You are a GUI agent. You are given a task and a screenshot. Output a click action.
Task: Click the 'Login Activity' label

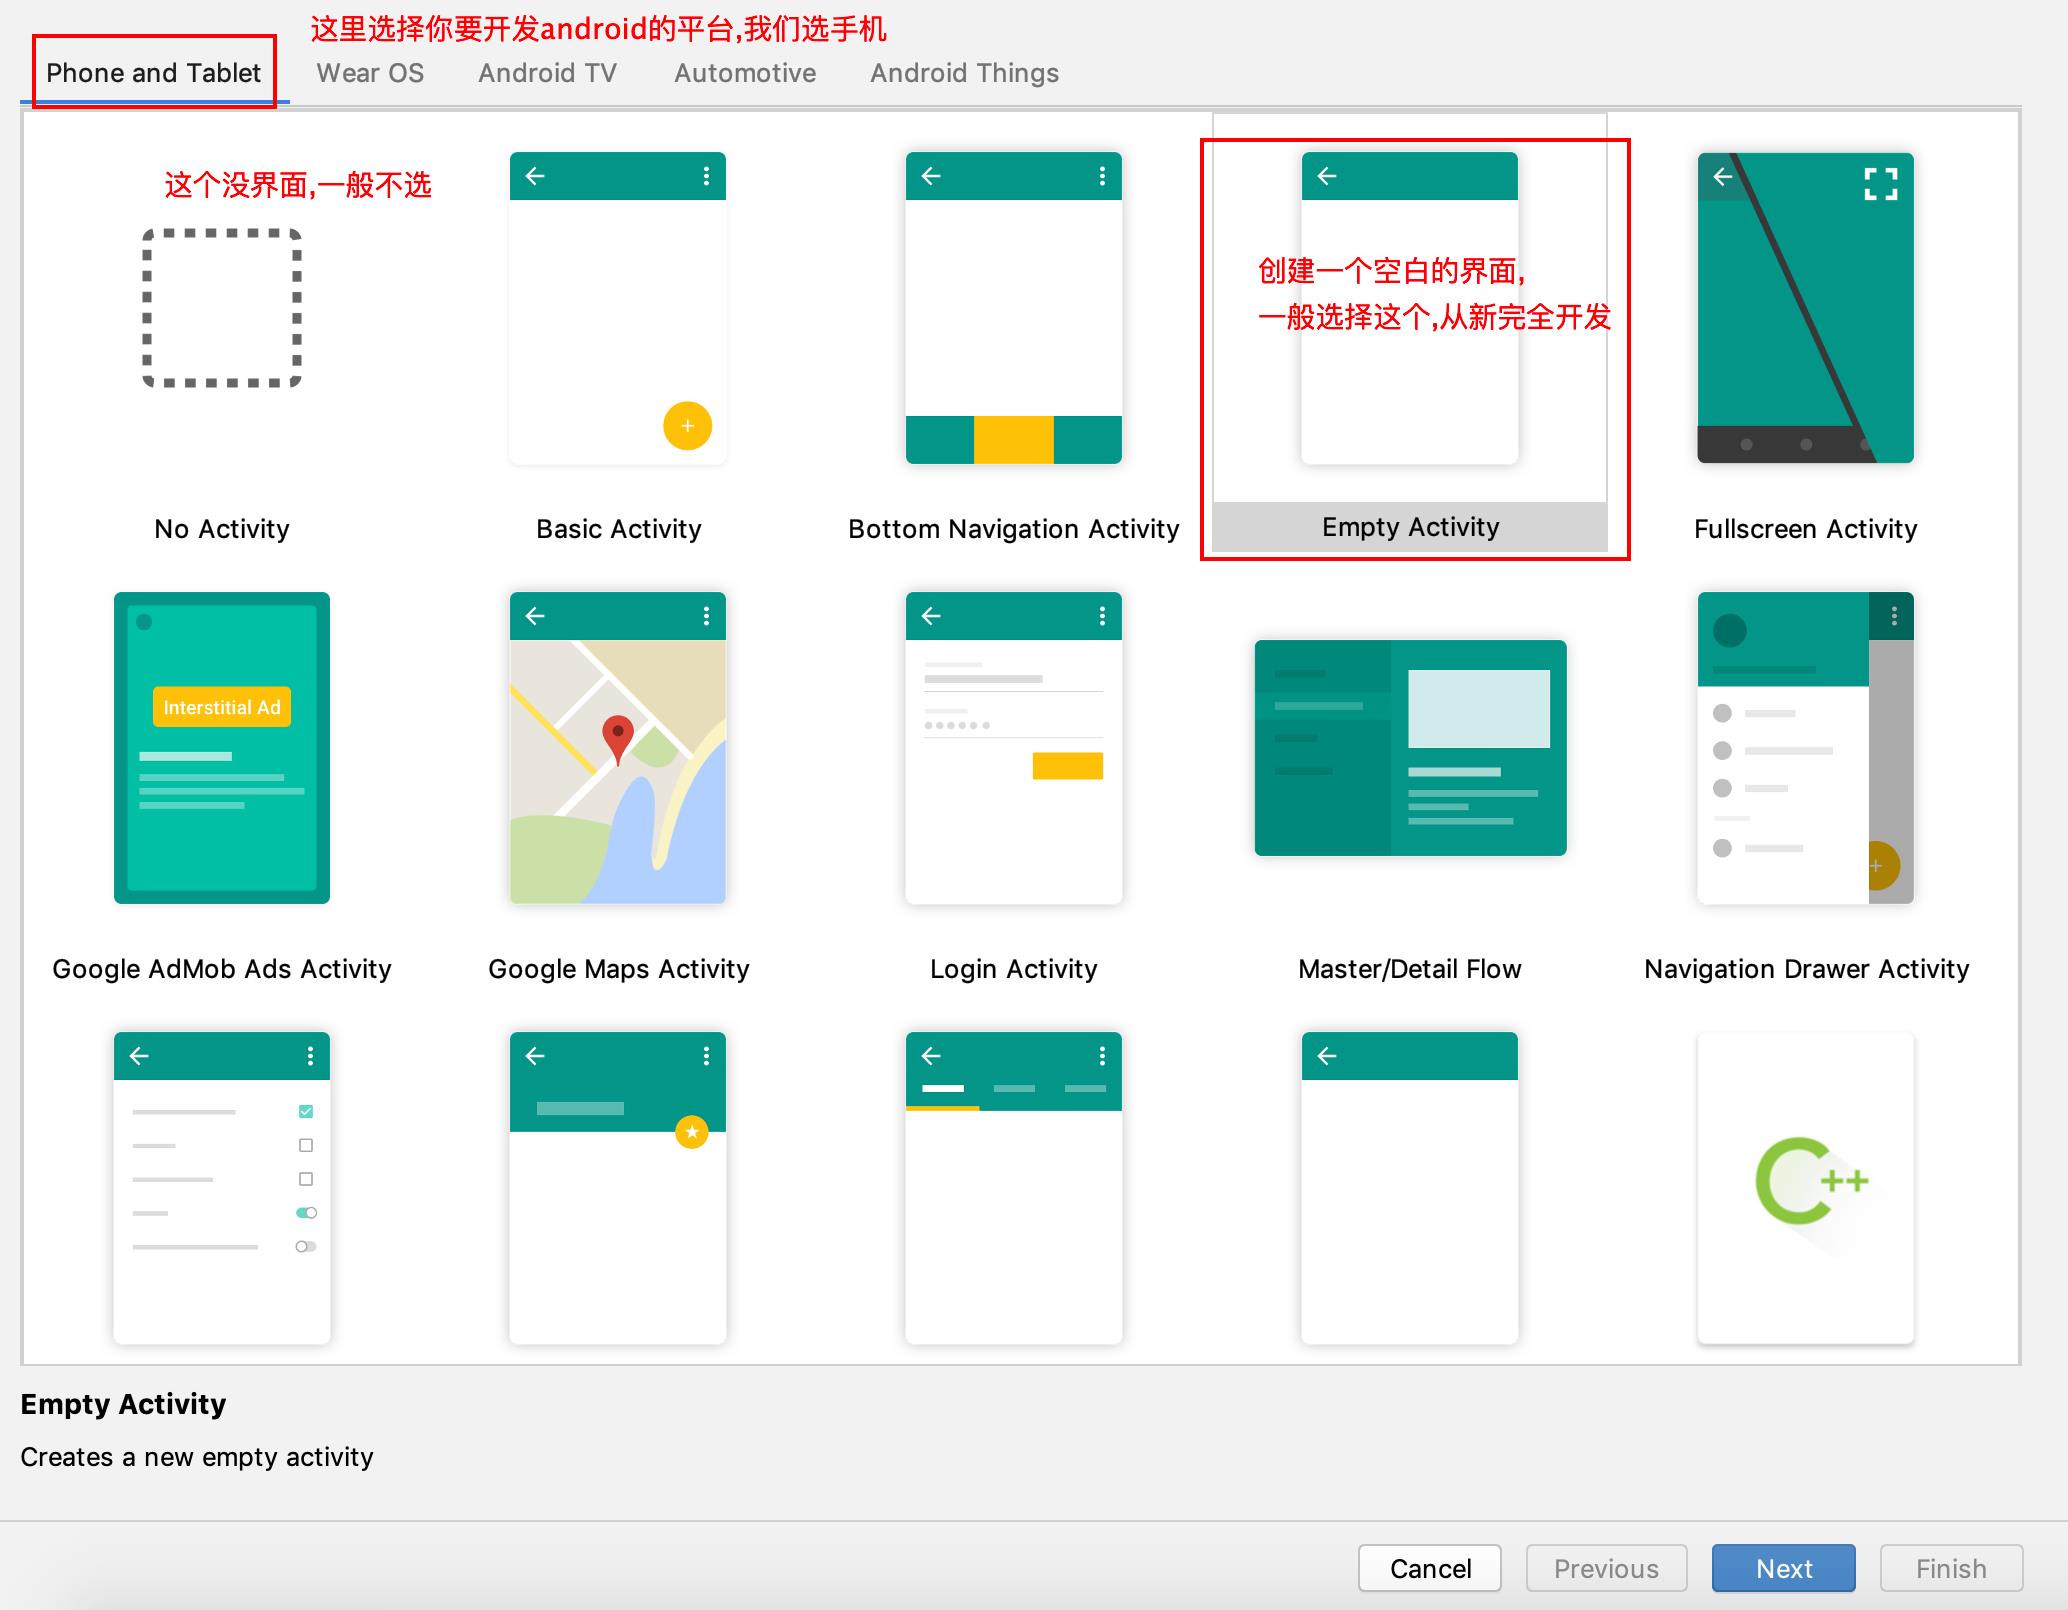click(1014, 969)
